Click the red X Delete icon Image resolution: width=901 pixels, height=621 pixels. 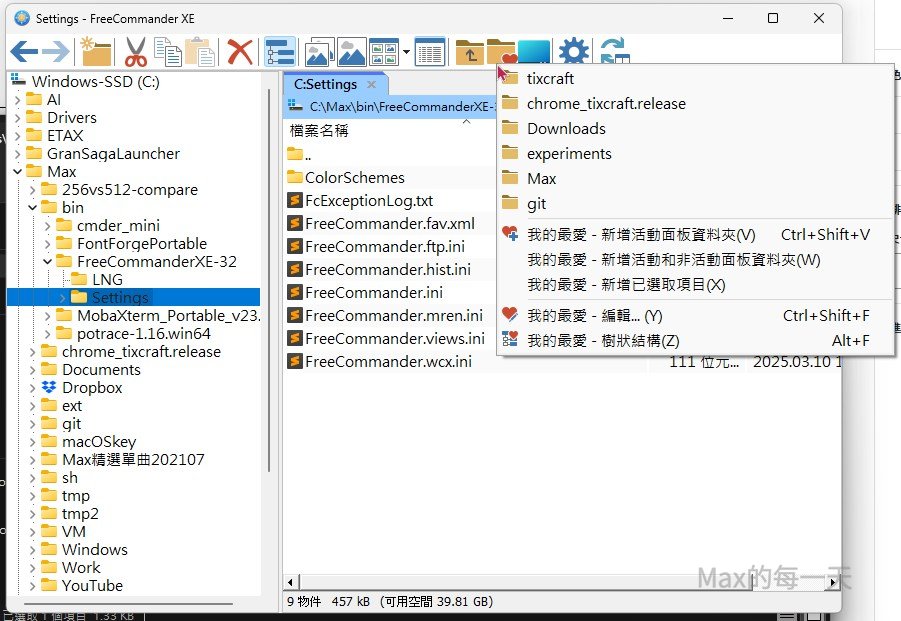click(240, 52)
